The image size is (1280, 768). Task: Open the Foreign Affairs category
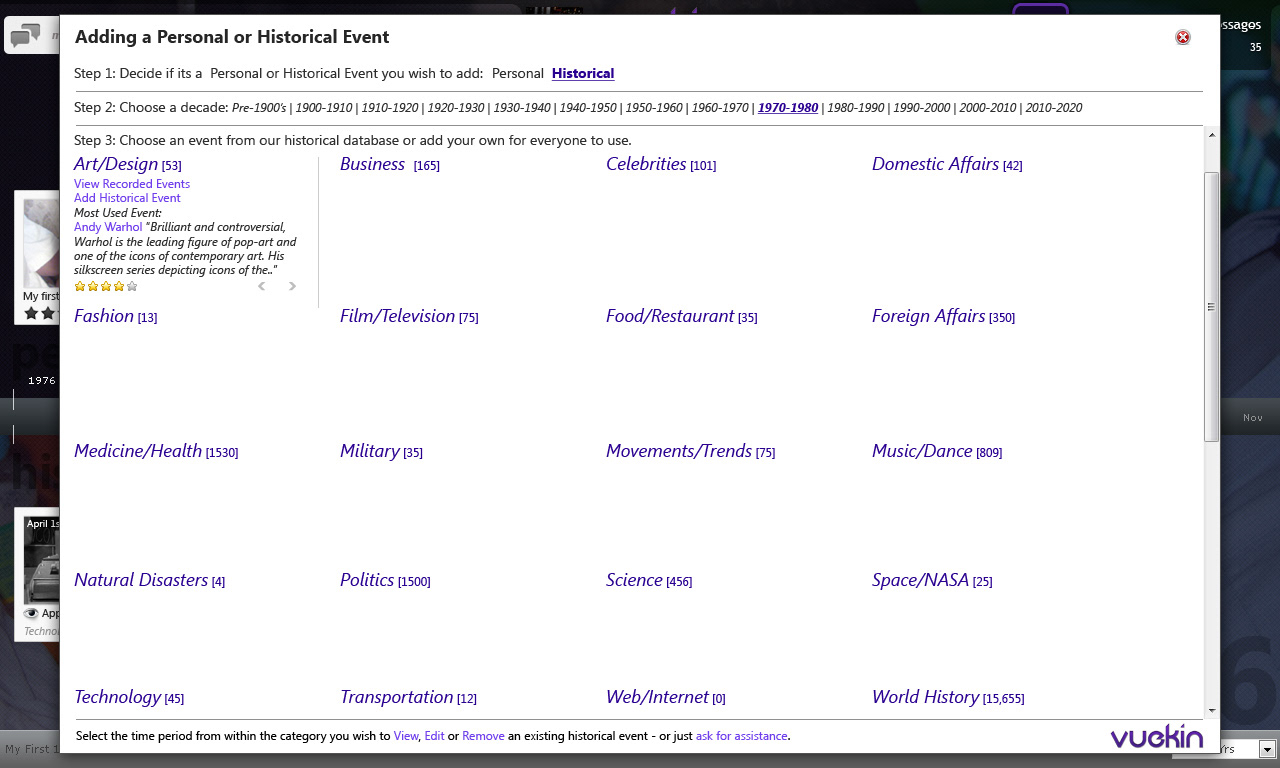tap(928, 316)
